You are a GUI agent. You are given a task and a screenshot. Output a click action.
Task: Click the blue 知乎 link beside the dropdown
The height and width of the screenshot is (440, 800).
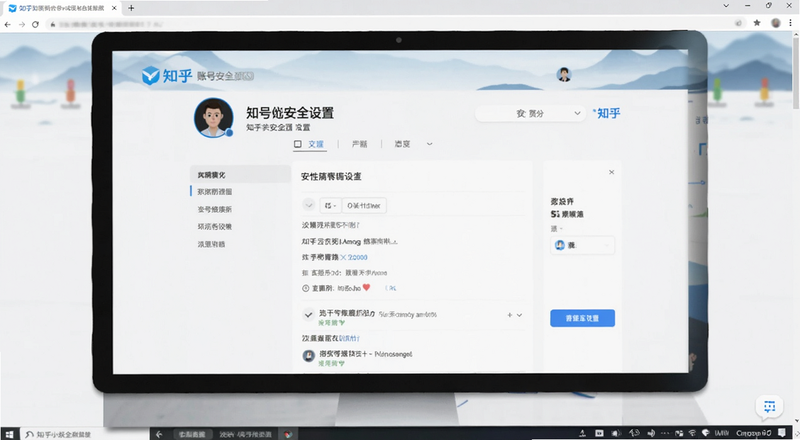pos(608,113)
